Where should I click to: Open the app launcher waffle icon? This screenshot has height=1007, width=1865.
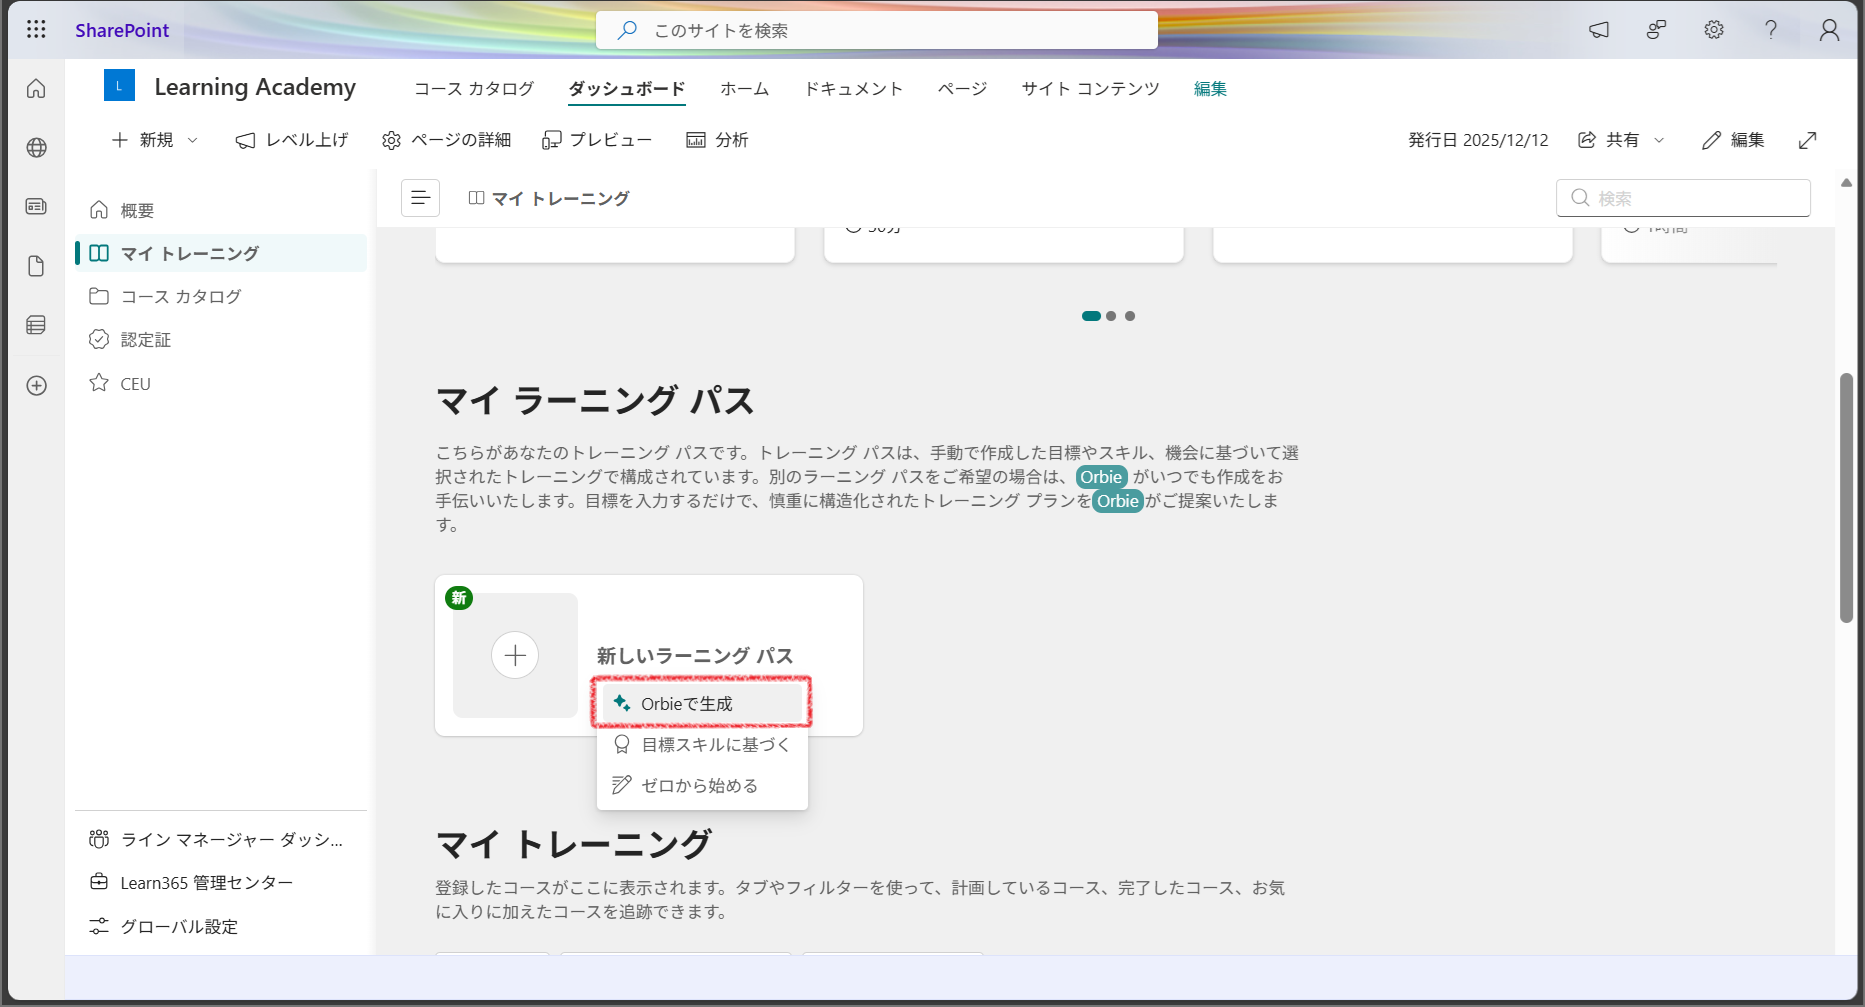(36, 29)
